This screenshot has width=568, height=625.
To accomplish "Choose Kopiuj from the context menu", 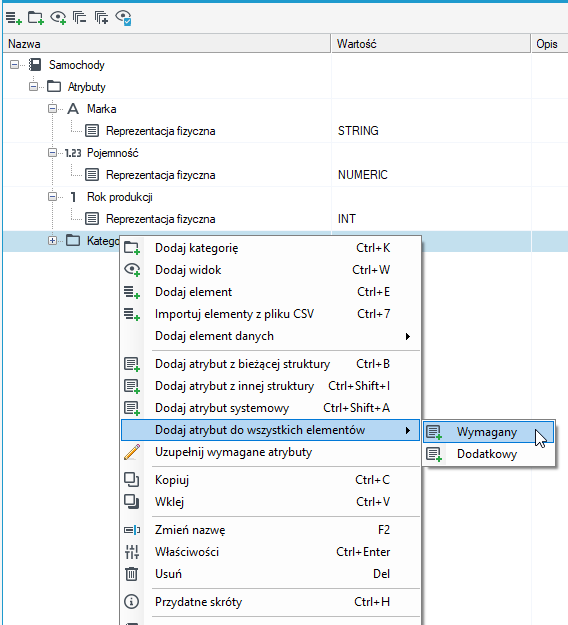I will tap(271, 480).
